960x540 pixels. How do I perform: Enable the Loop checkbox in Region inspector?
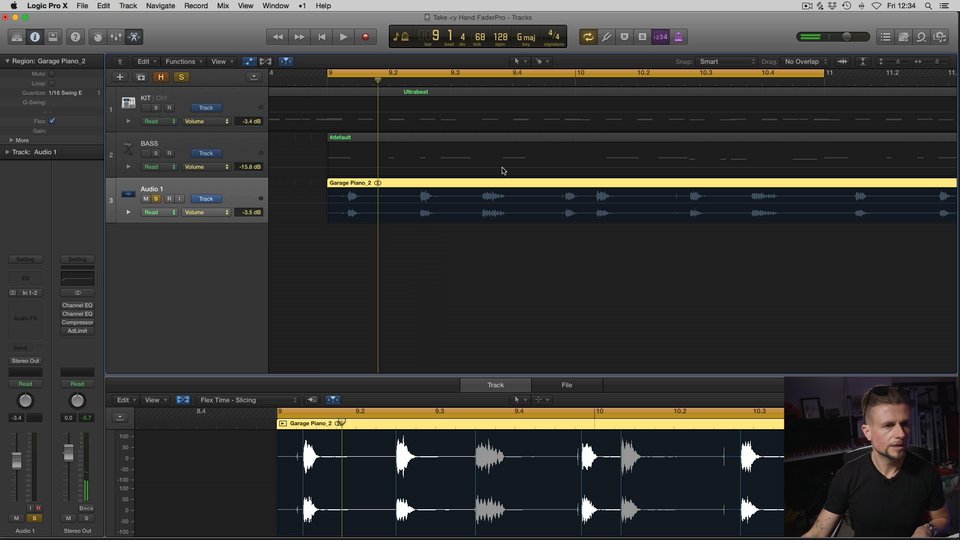coord(52,83)
